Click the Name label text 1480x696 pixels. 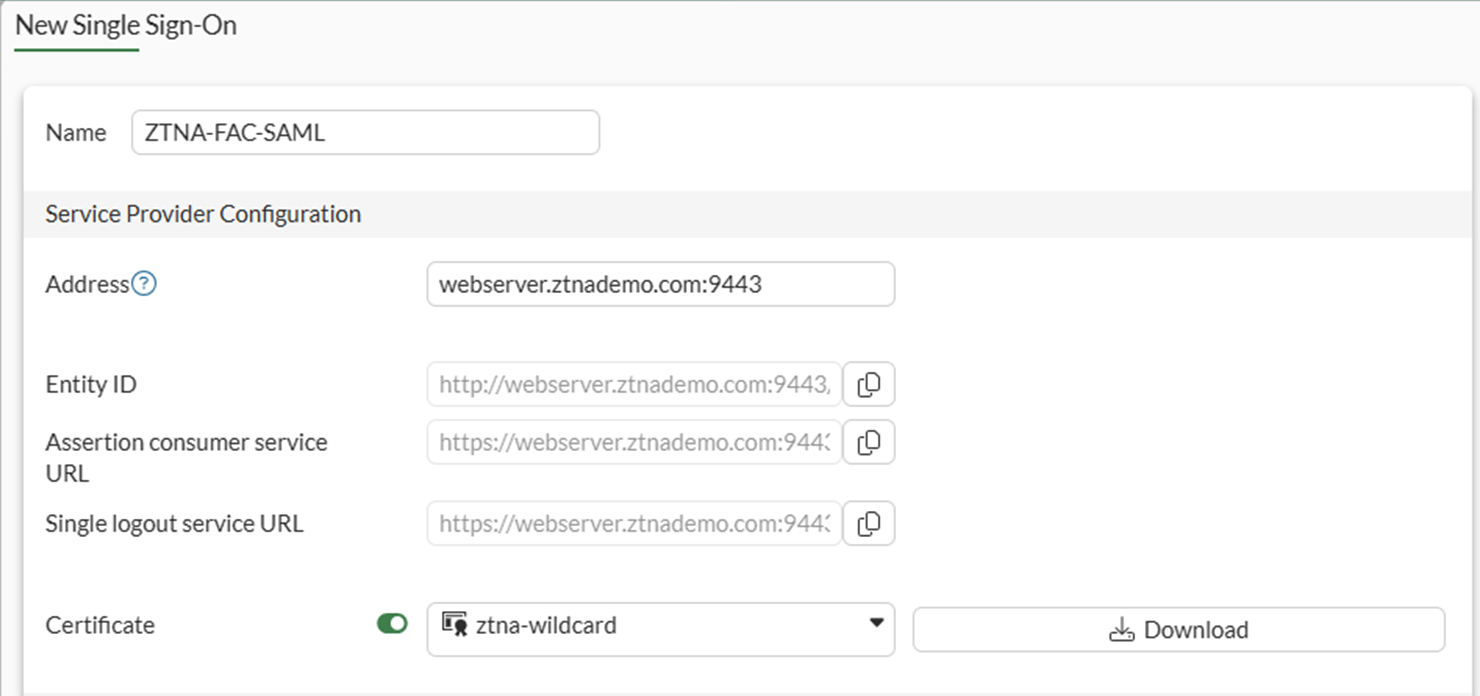coord(76,133)
